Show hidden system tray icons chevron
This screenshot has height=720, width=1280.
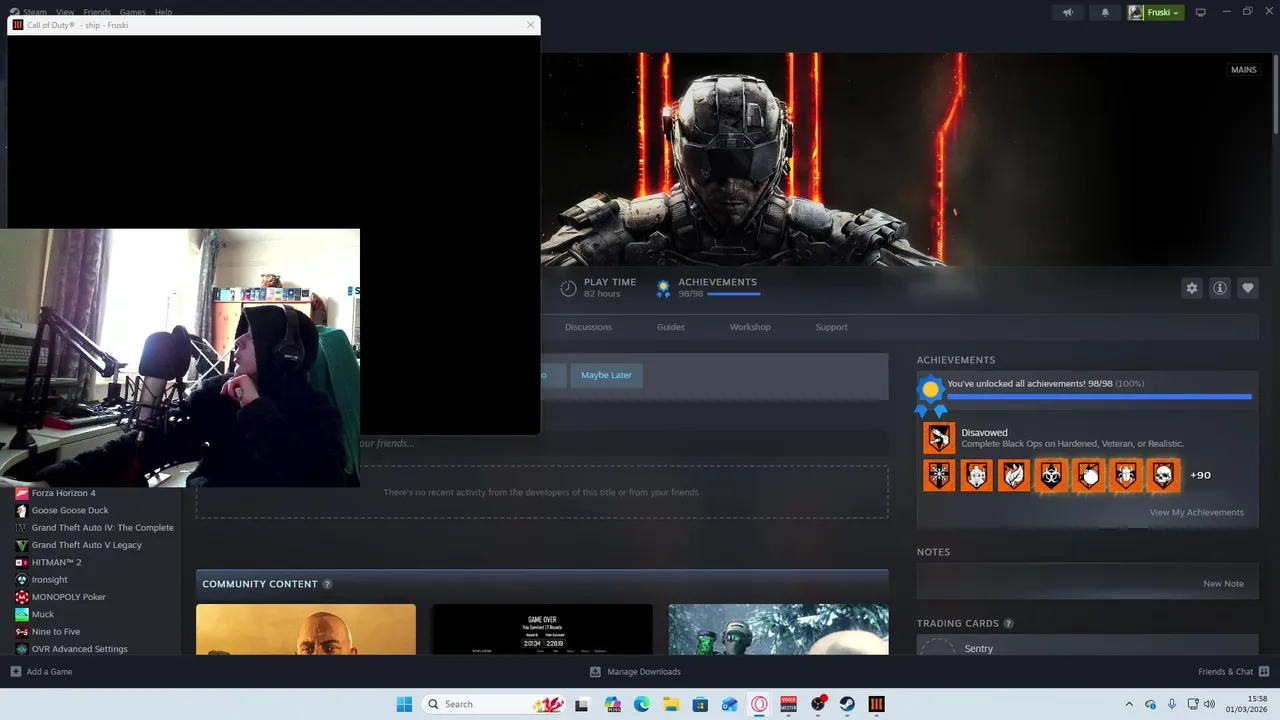click(x=1129, y=704)
